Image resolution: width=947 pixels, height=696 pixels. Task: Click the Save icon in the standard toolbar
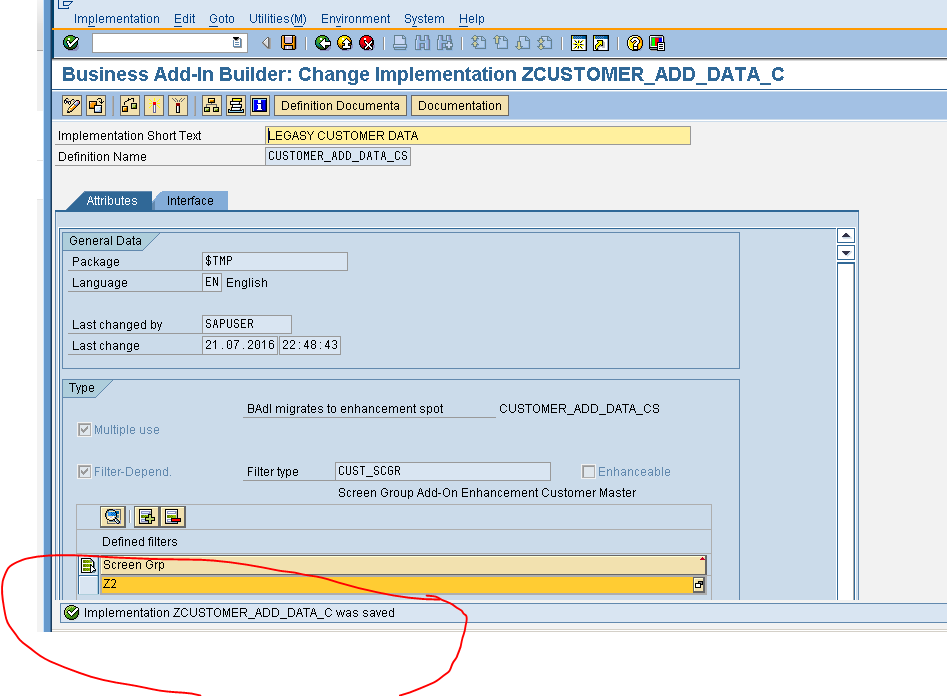point(289,43)
